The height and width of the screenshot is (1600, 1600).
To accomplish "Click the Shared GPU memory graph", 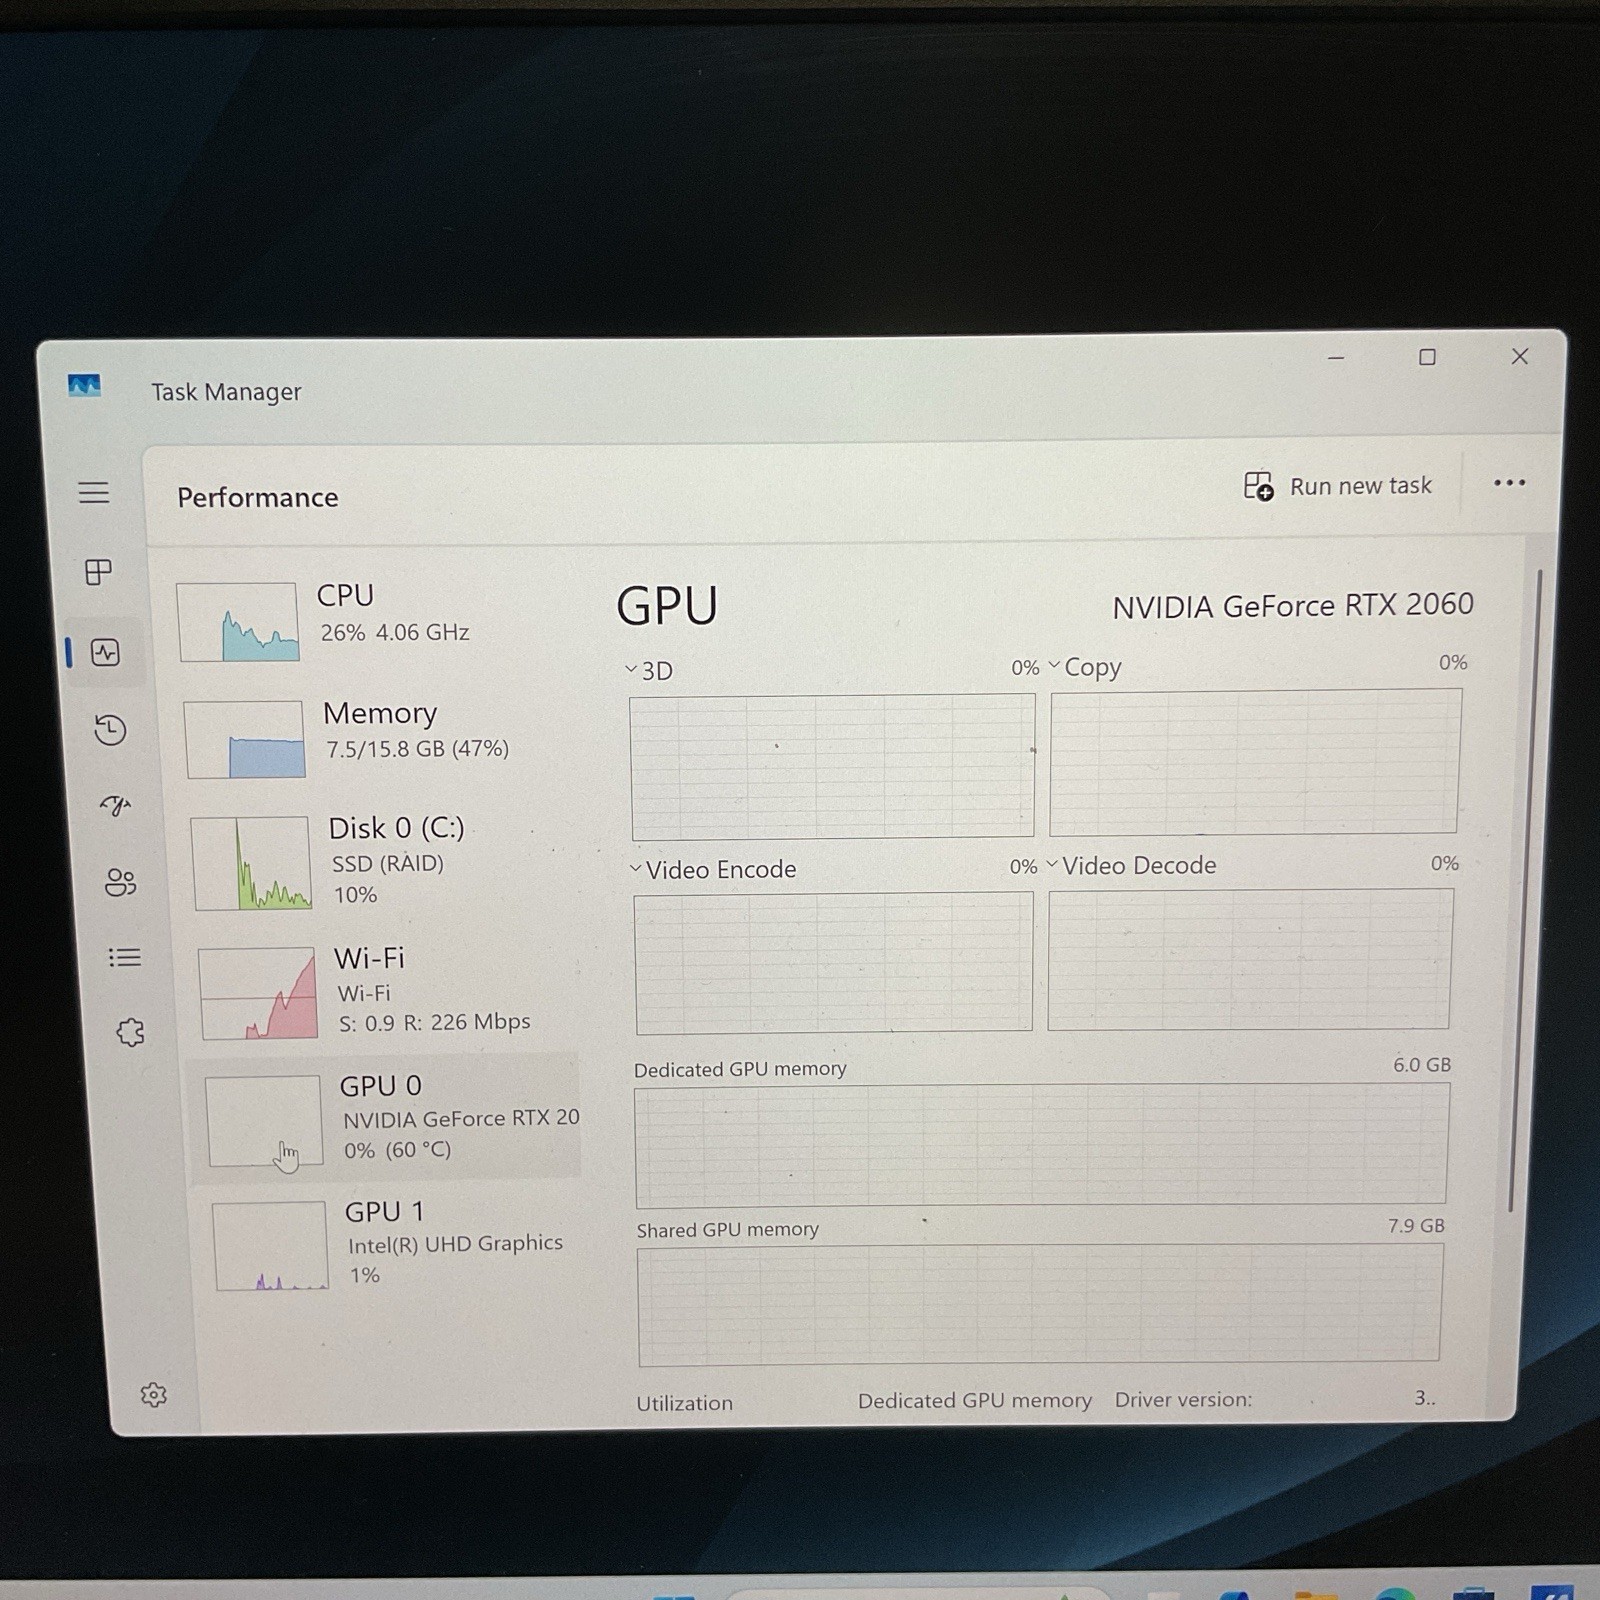I will coord(1040,1304).
